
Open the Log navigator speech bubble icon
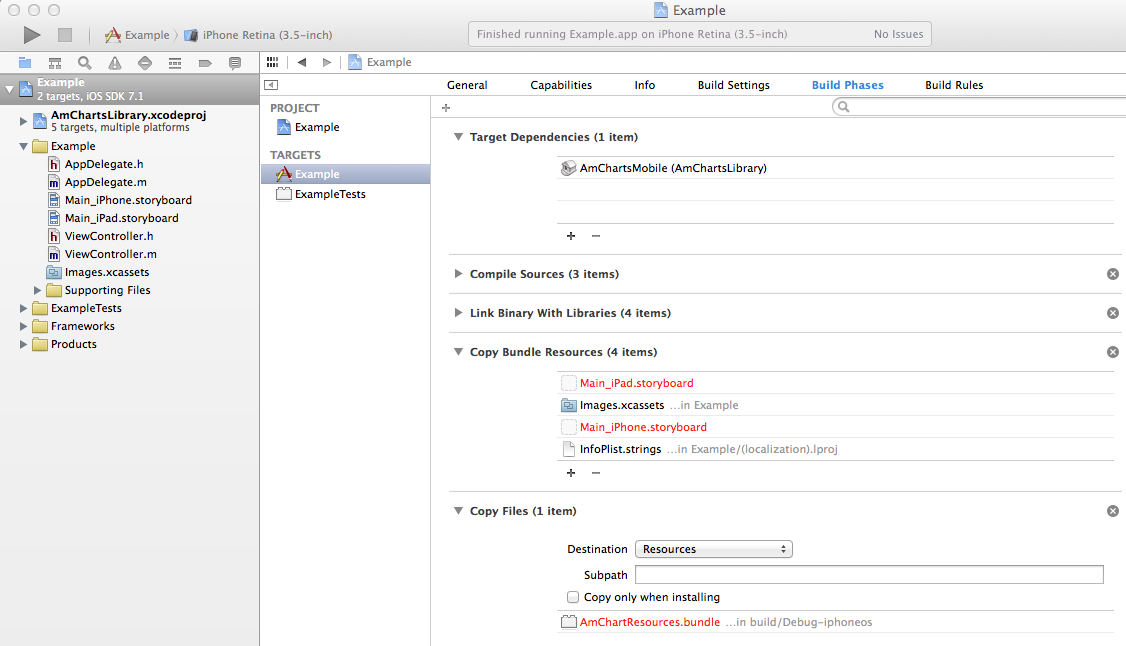point(235,63)
